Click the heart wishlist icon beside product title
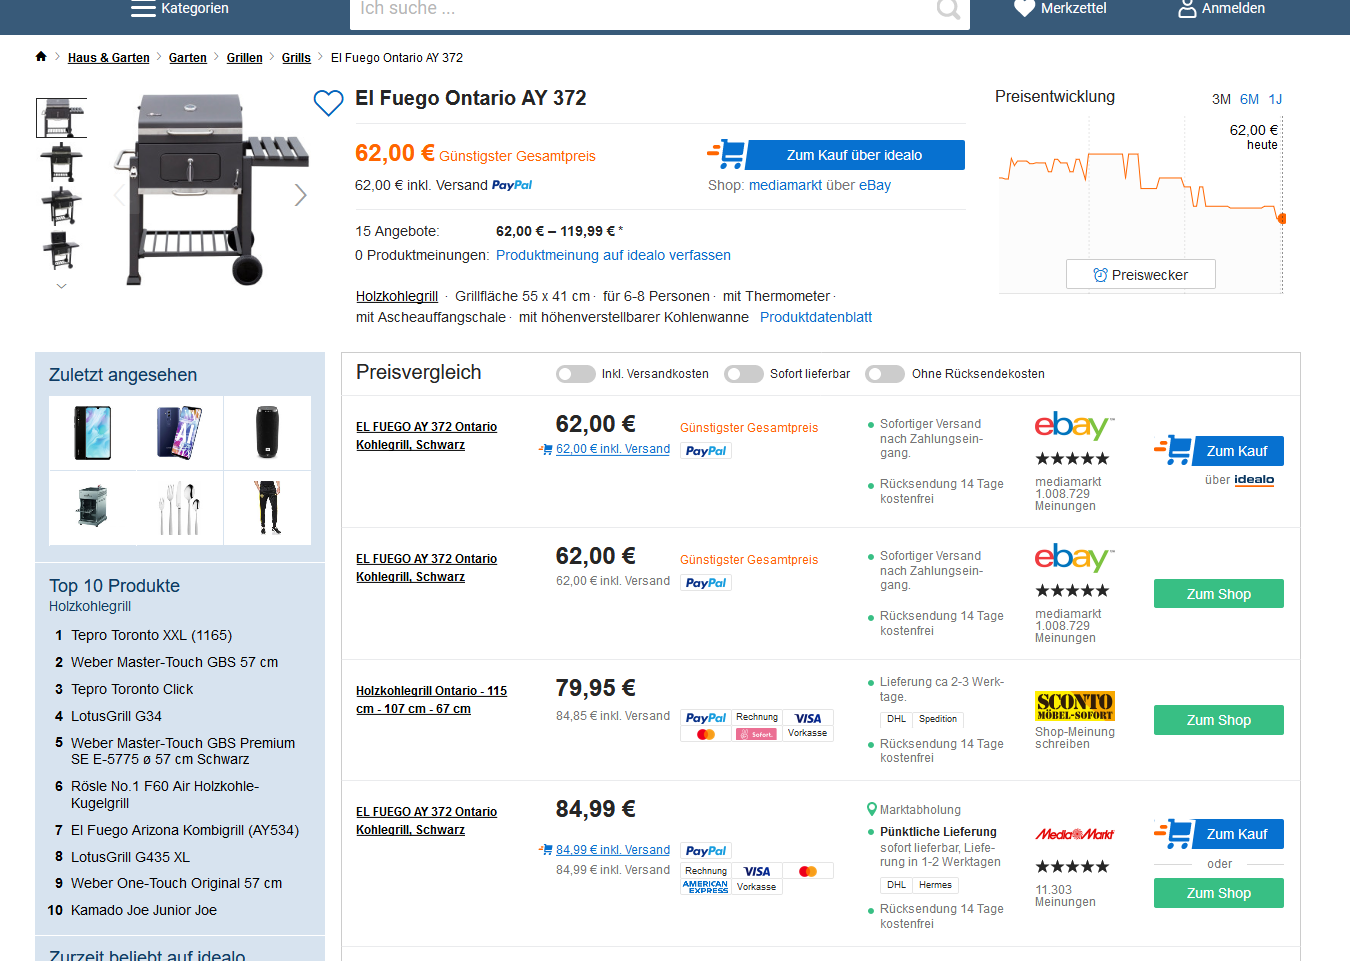This screenshot has width=1350, height=961. (328, 102)
